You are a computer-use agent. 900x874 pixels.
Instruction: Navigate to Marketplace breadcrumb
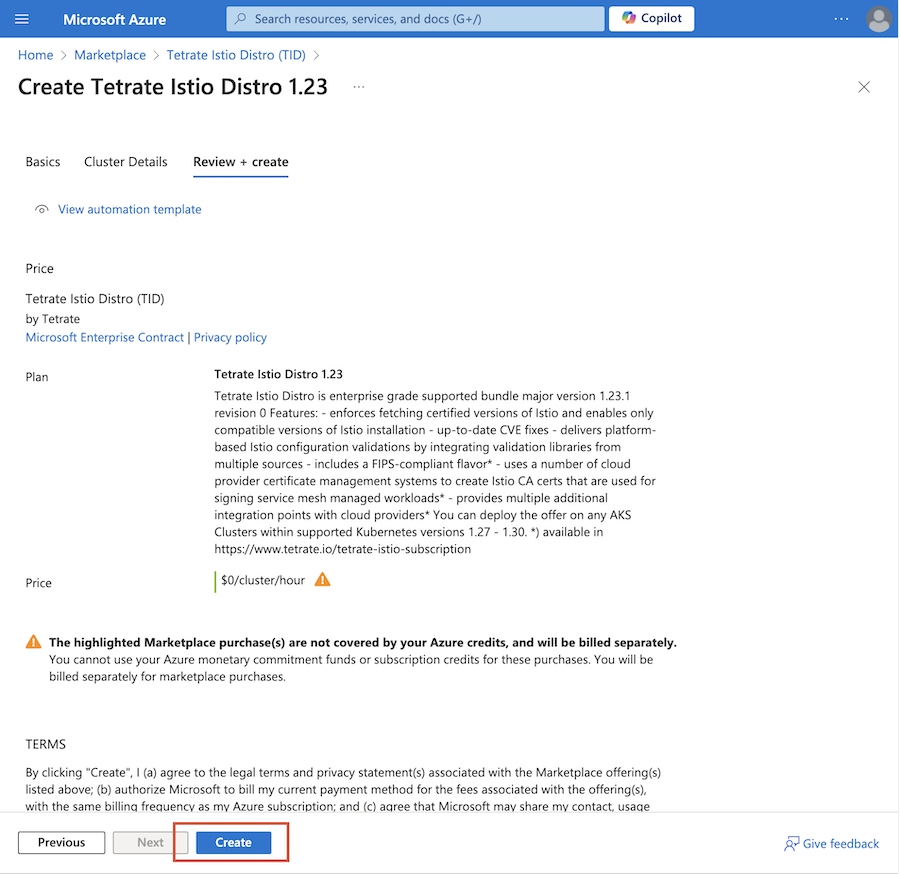(110, 55)
